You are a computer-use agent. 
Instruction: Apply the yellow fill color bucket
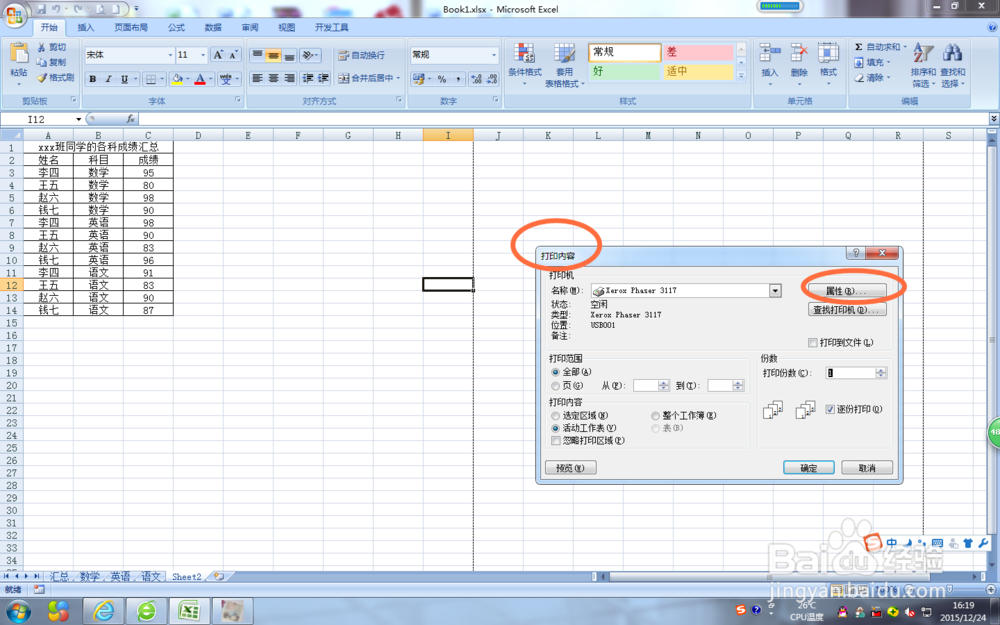(177, 79)
